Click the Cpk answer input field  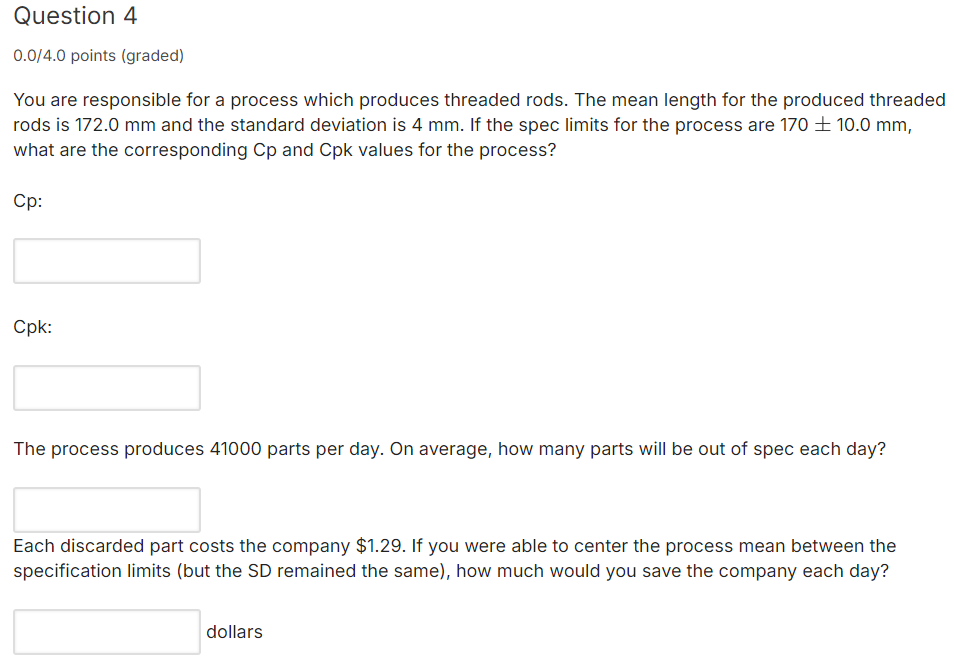pyautogui.click(x=106, y=388)
